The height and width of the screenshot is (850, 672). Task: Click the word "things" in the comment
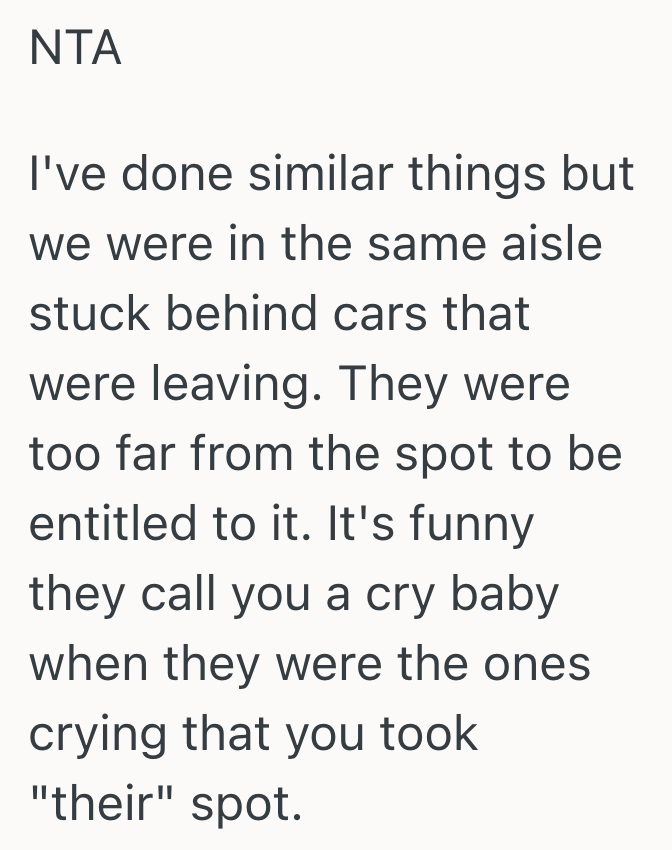(x=471, y=176)
